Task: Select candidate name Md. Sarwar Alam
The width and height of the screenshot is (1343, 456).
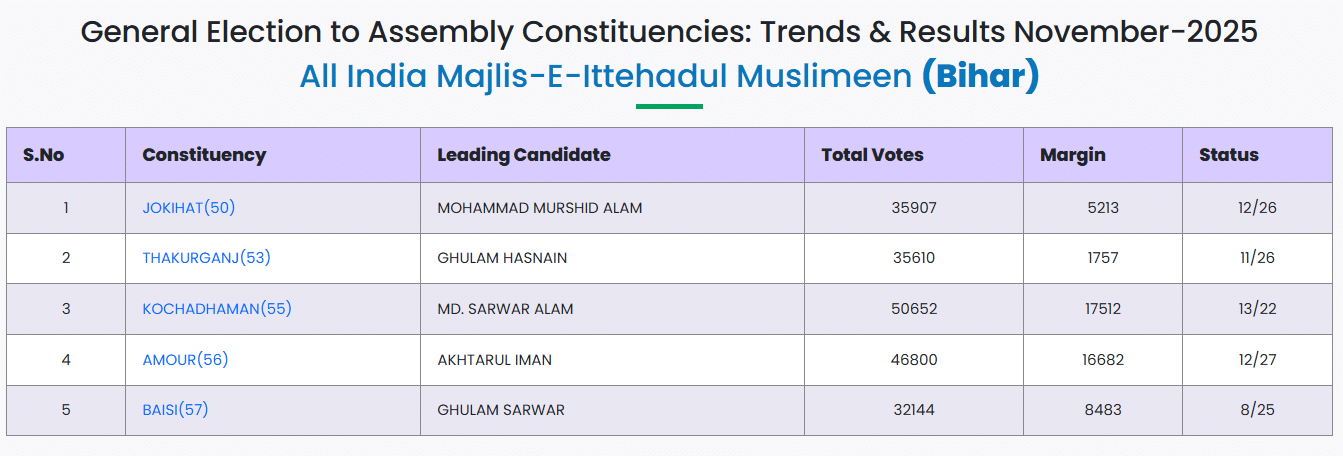Action: (x=505, y=309)
